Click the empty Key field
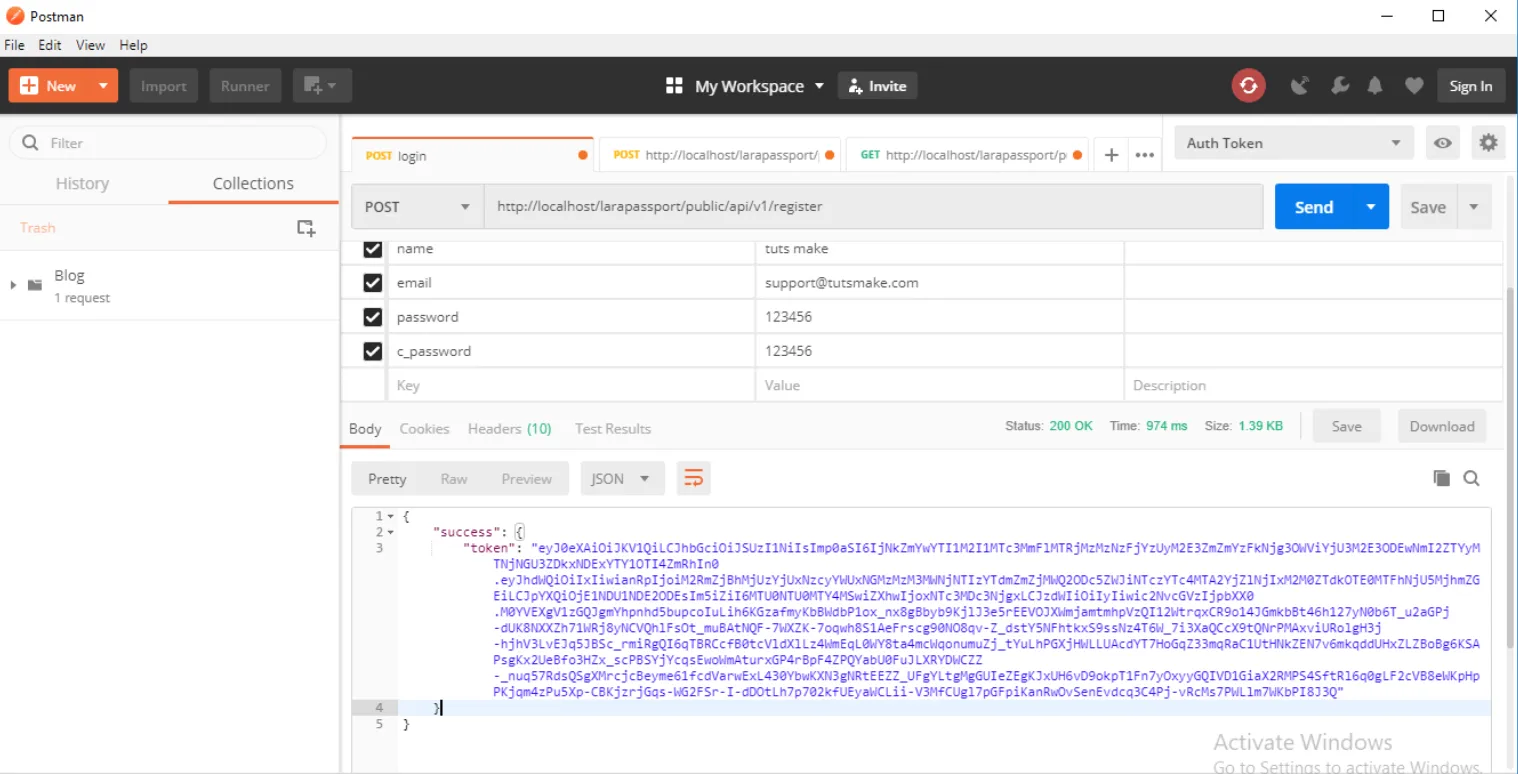The image size is (1518, 774). pos(572,385)
